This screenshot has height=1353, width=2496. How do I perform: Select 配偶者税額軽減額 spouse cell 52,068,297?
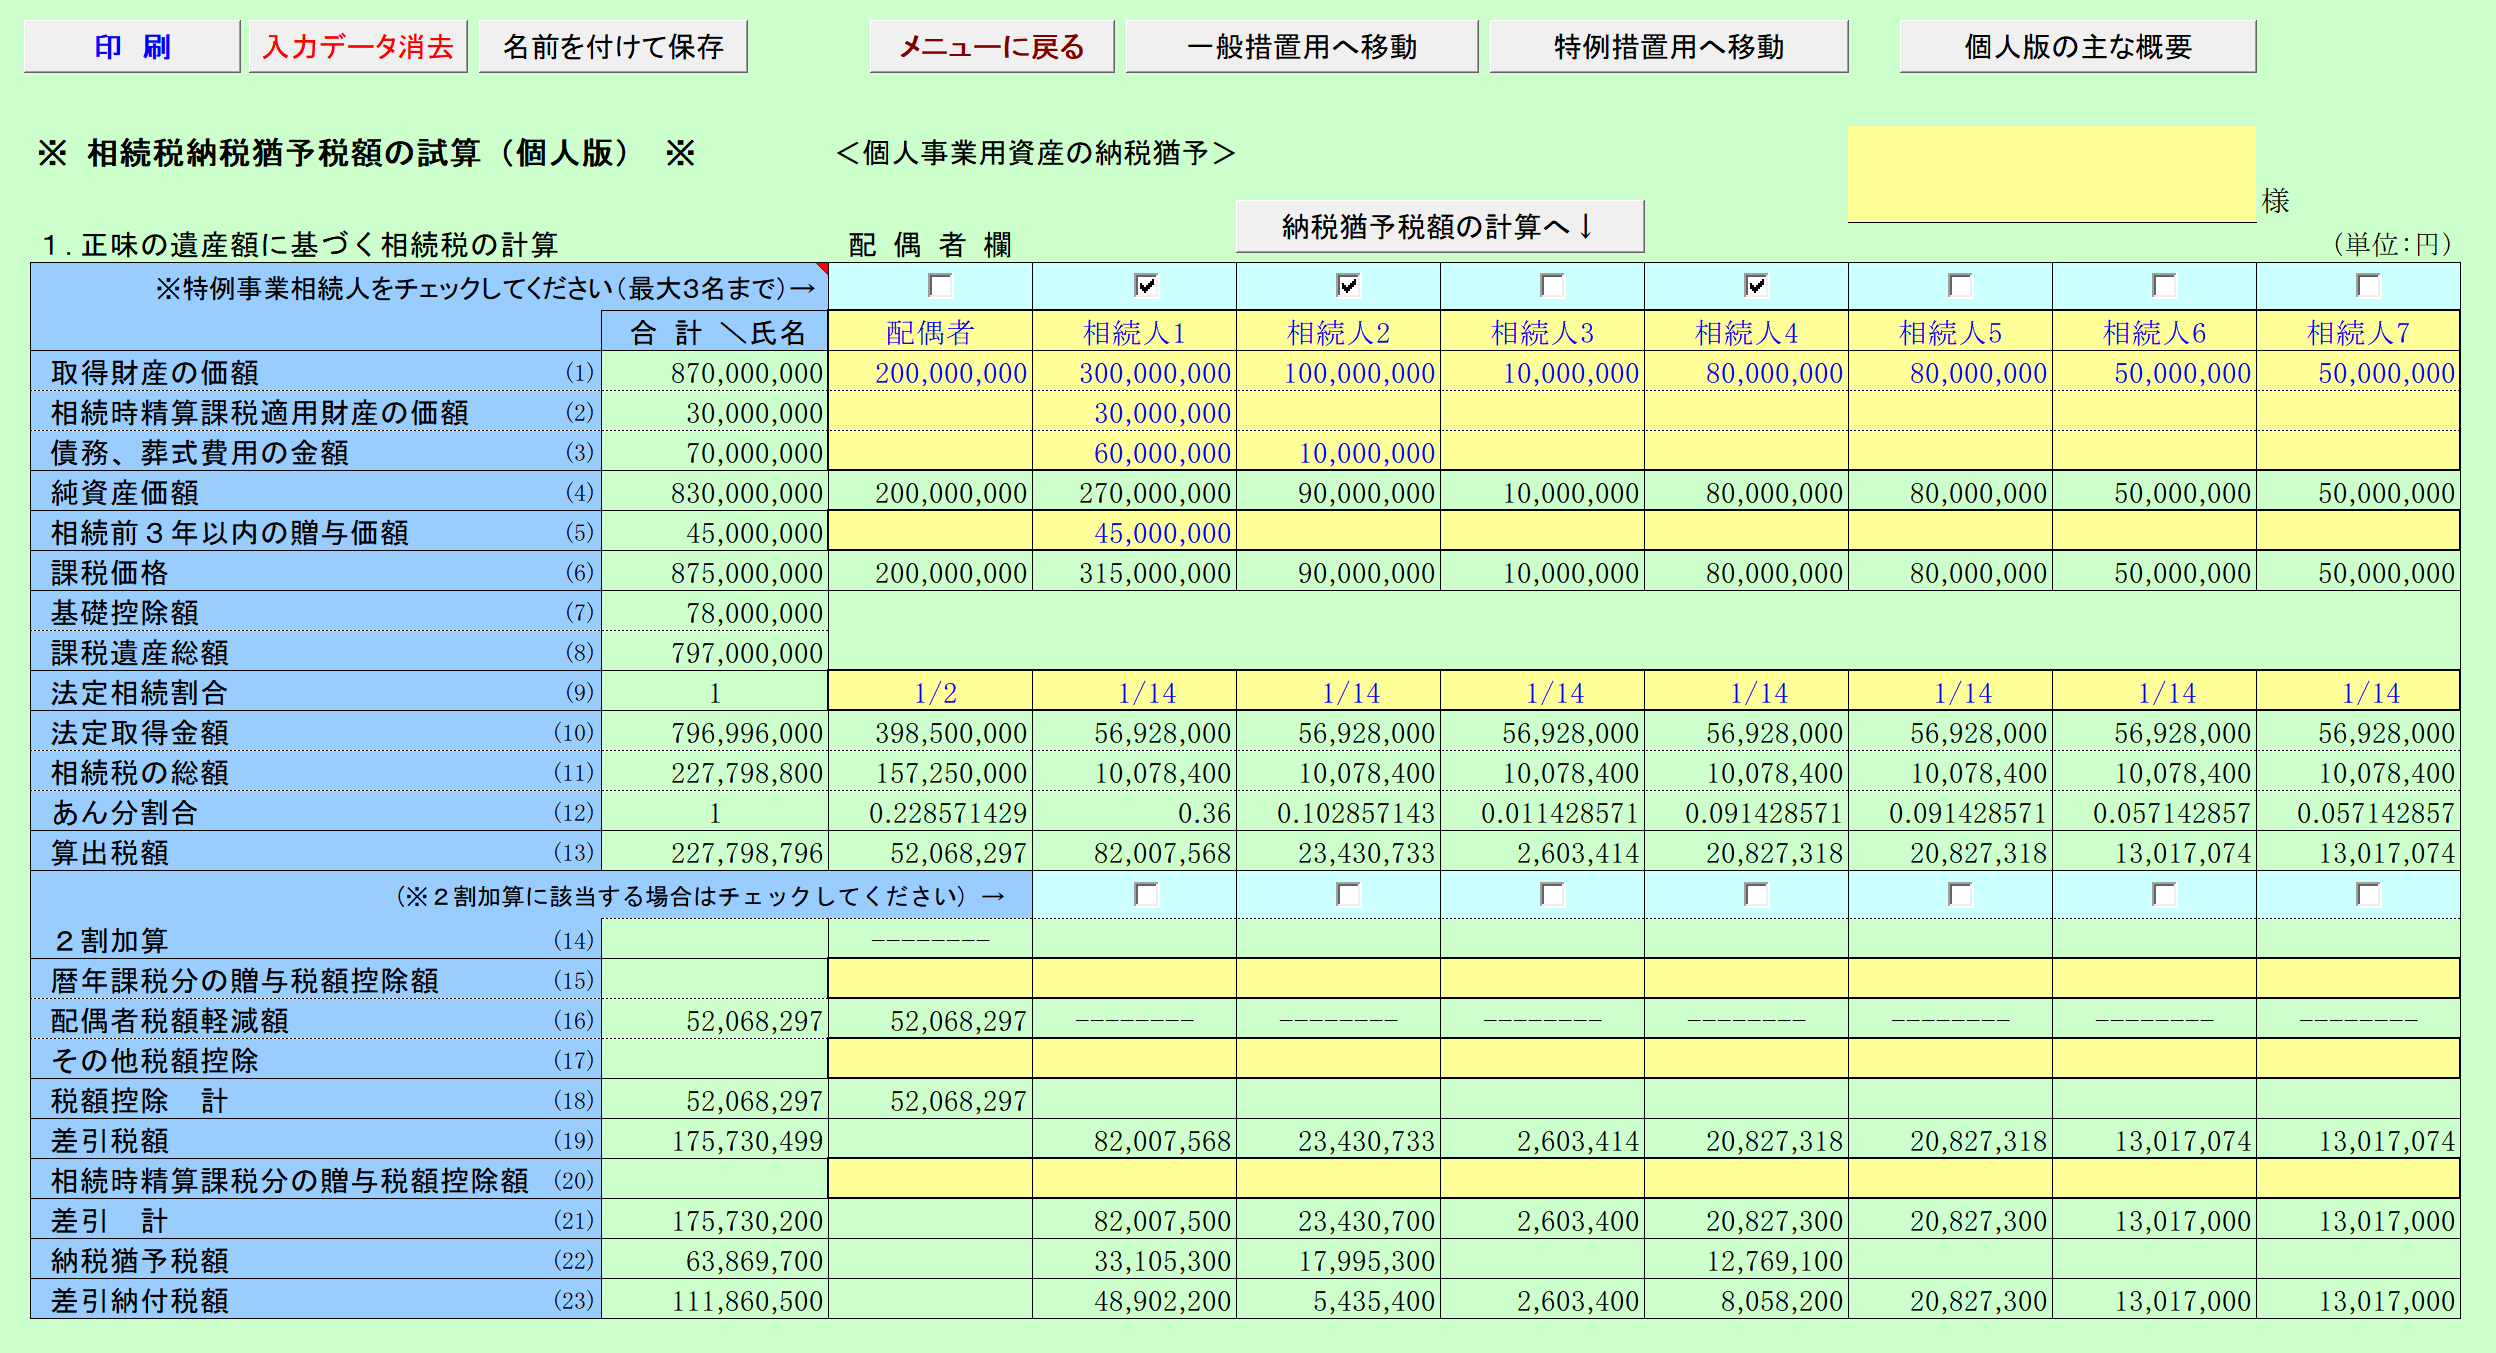[x=930, y=1019]
